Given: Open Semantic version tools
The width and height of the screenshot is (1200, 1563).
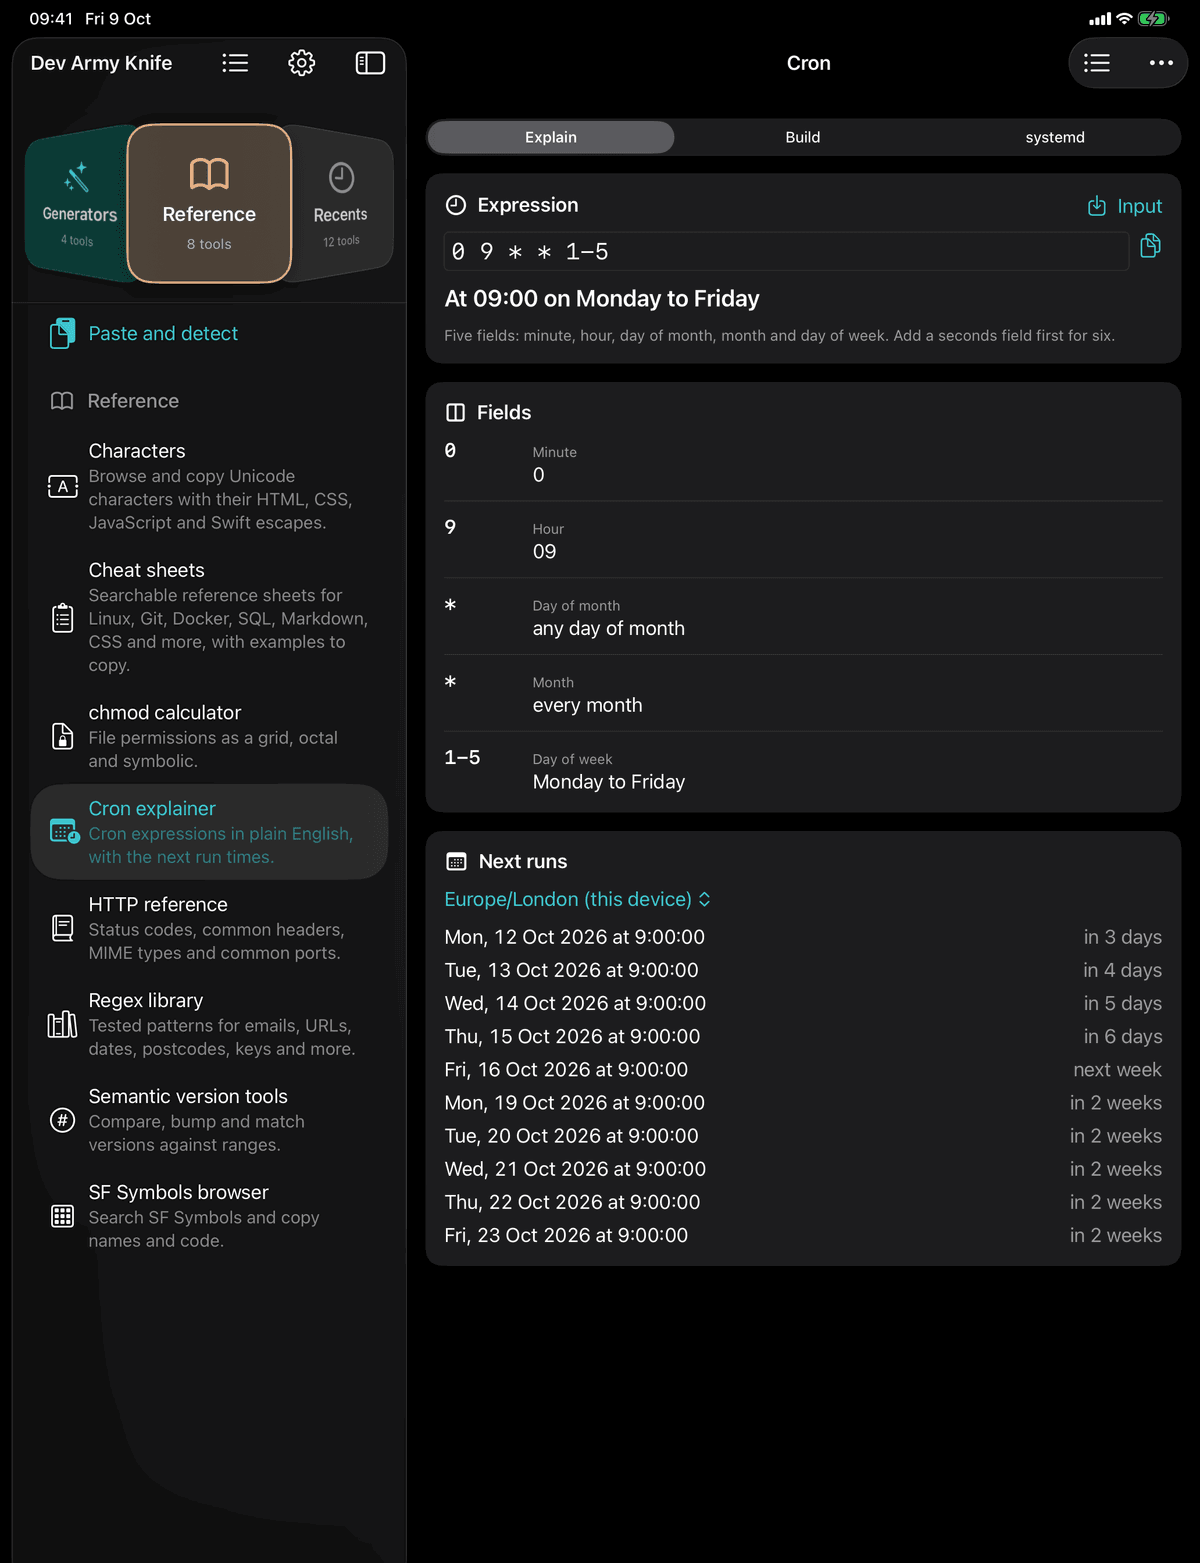Looking at the screenshot, I should [x=210, y=1120].
